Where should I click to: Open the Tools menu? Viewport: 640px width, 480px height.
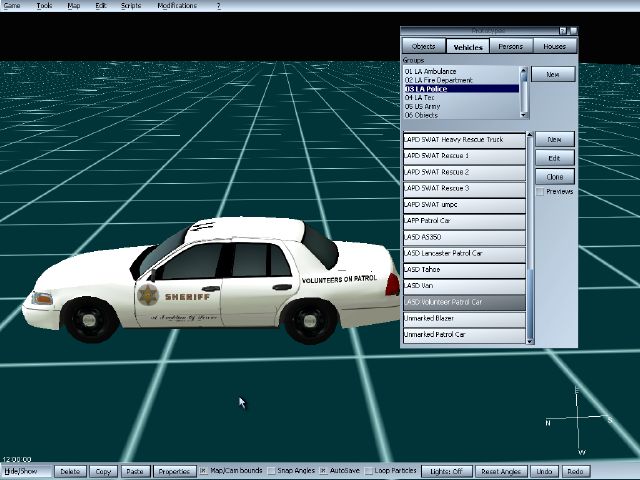pyautogui.click(x=44, y=6)
